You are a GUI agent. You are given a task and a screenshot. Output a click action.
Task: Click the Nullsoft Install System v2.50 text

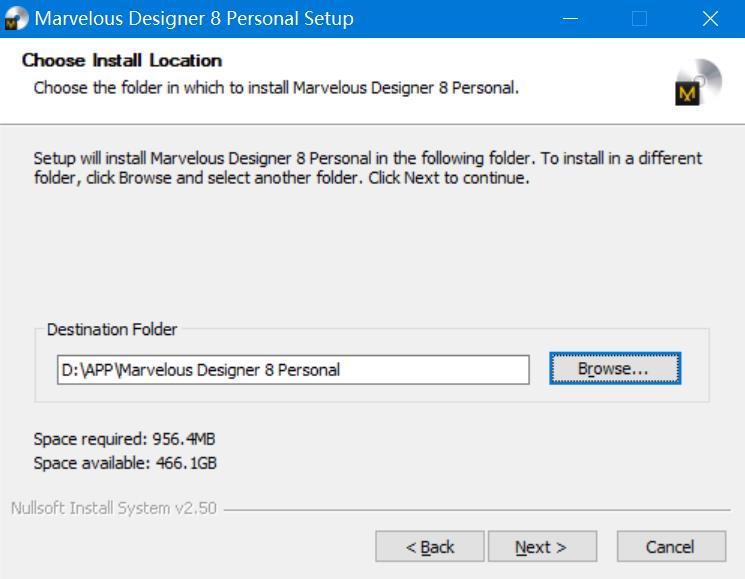click(x=113, y=508)
